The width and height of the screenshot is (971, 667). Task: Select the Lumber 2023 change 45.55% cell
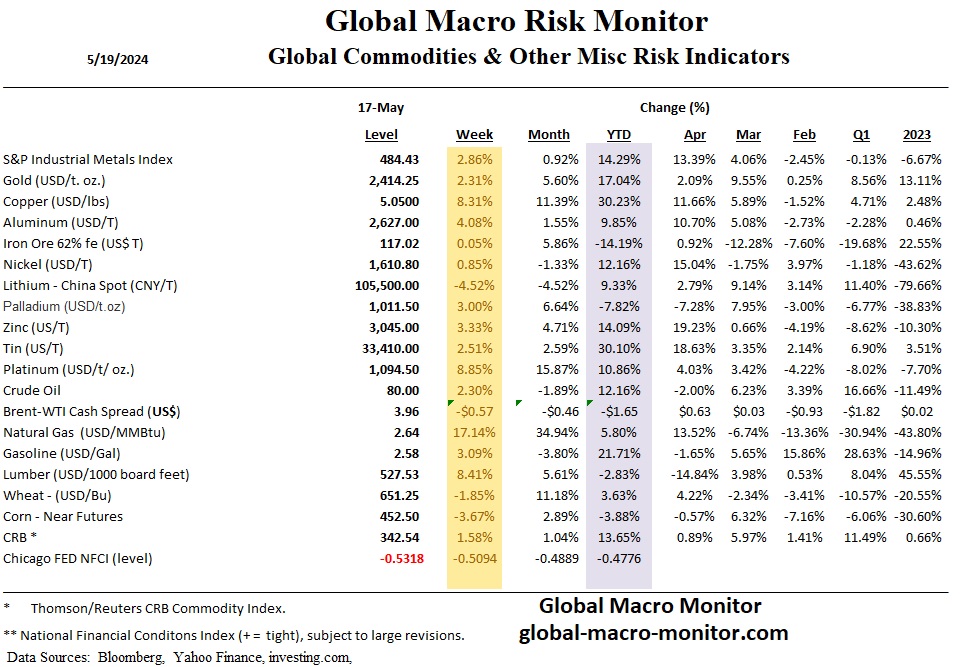[921, 474]
